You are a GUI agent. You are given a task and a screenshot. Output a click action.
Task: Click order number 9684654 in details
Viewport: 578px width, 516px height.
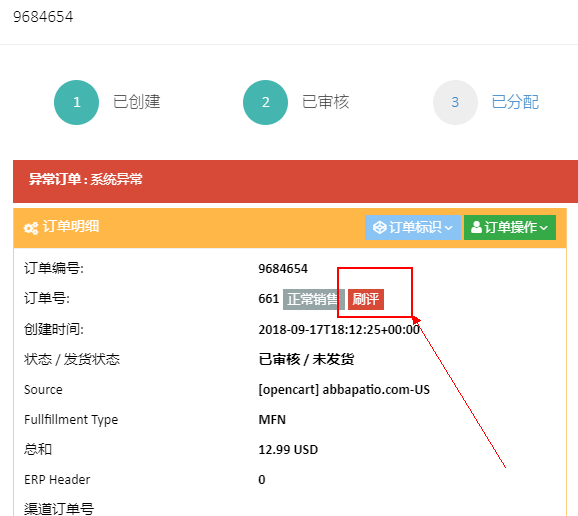tap(283, 269)
